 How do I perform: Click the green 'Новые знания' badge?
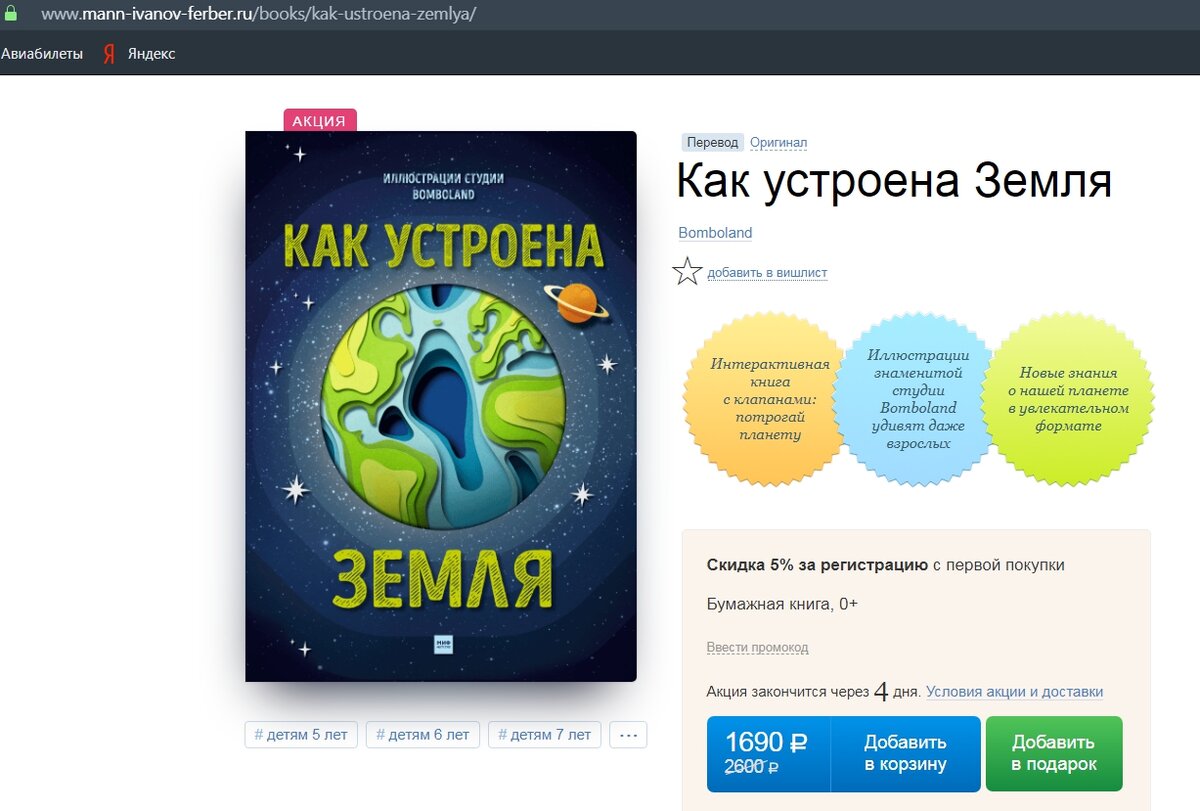pos(1068,399)
